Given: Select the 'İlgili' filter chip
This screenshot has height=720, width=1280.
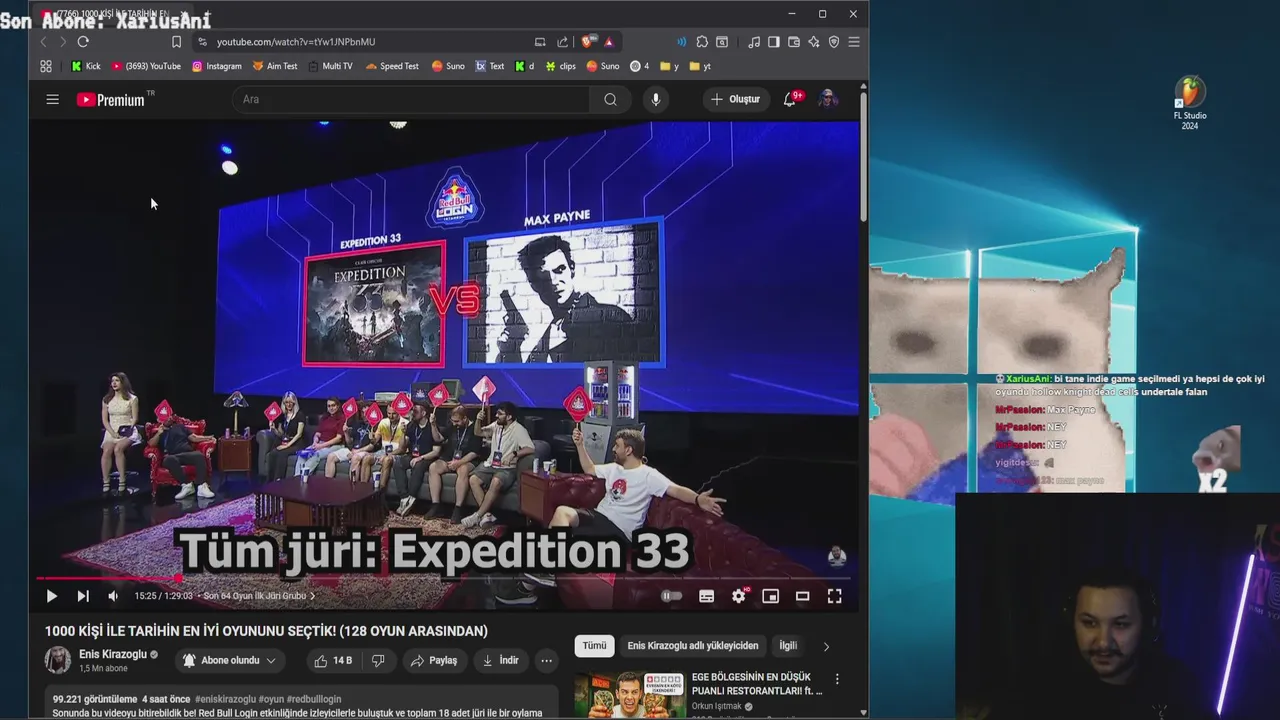Looking at the screenshot, I should click(788, 646).
